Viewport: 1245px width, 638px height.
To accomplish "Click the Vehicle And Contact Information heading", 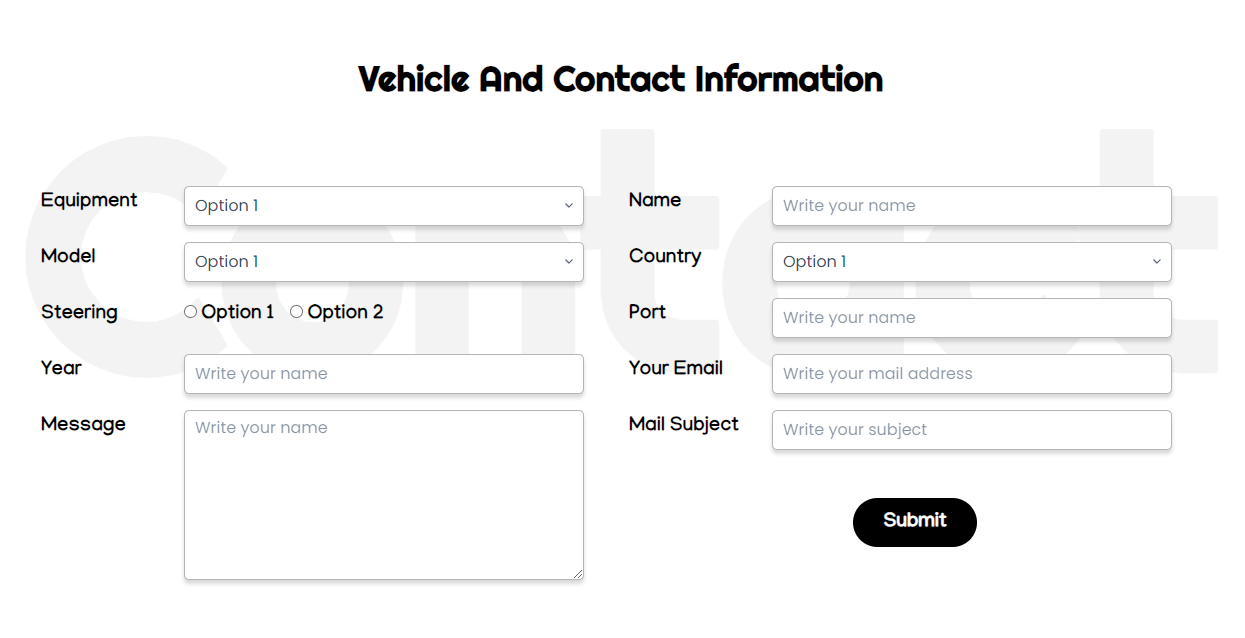I will [620, 79].
